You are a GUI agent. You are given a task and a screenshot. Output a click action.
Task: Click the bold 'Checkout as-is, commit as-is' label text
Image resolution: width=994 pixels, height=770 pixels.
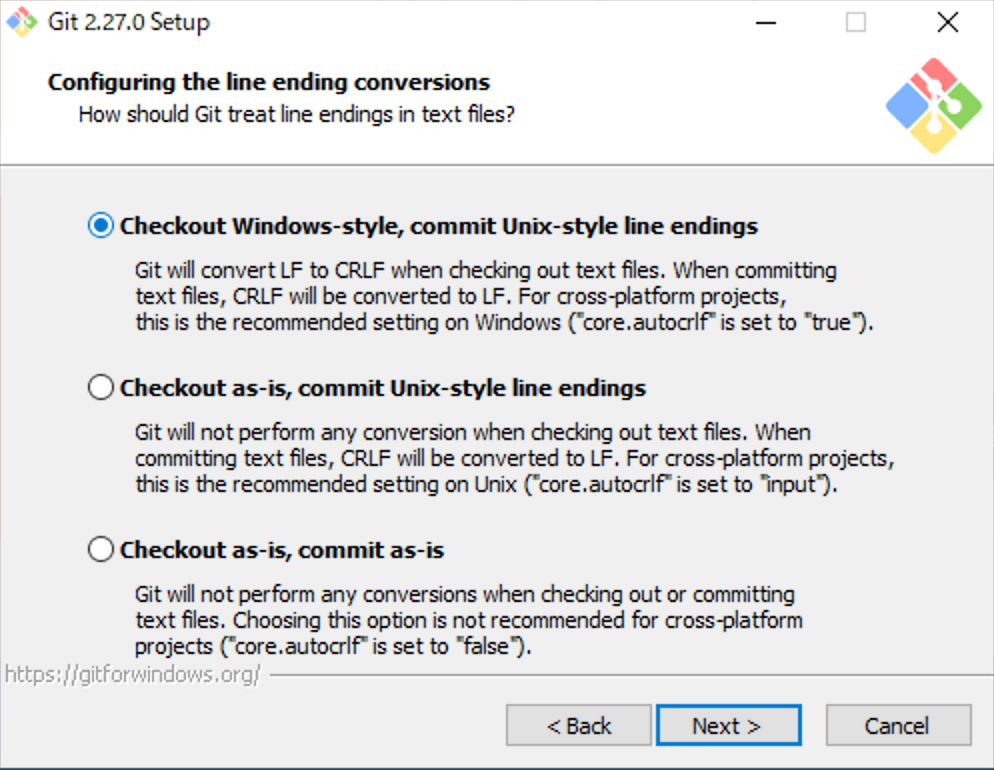(x=282, y=550)
